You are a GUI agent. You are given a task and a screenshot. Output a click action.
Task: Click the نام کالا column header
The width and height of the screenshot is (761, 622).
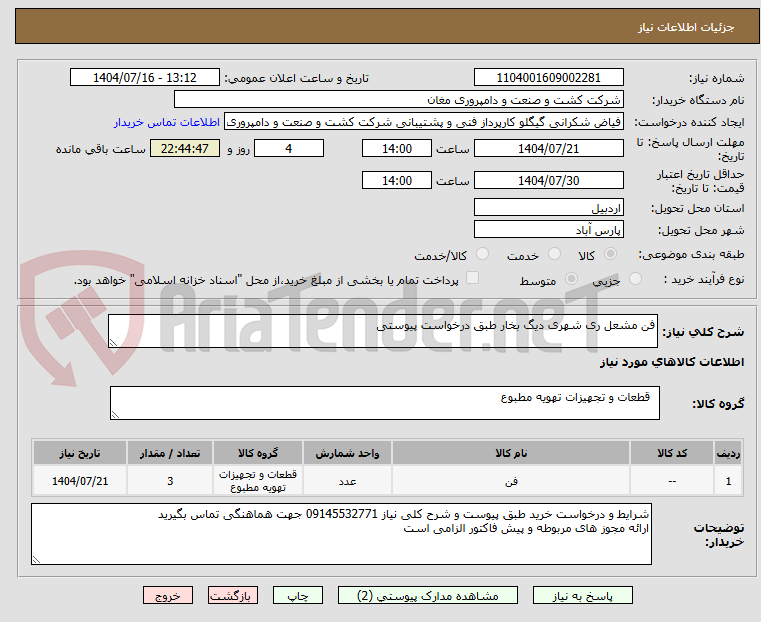click(511, 453)
